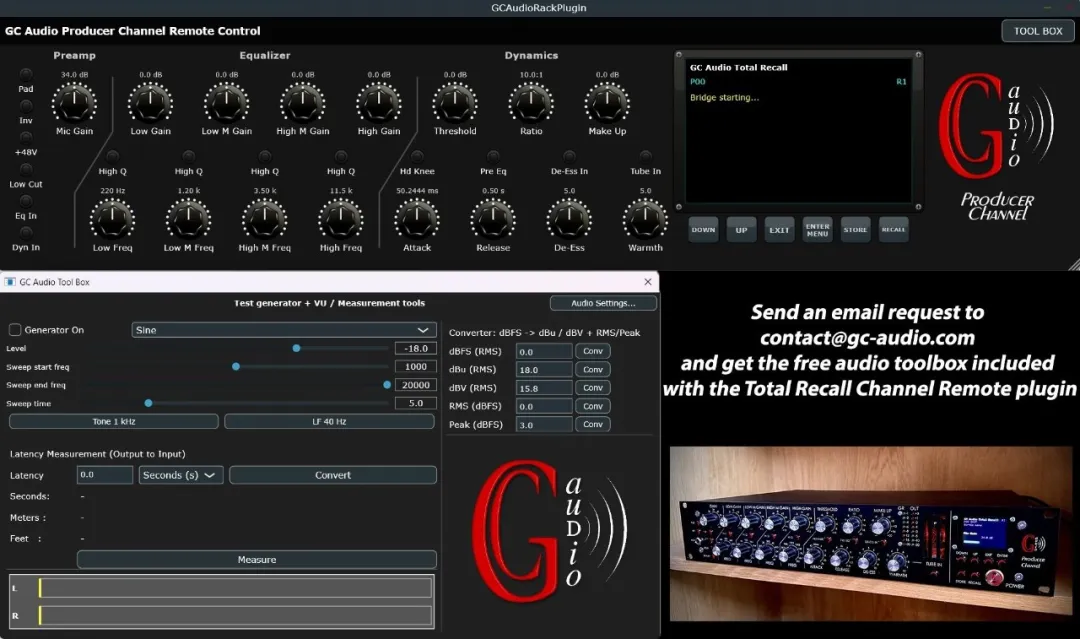Expand the Seconds (s) unit dropdown
Screen dimensions: 1080x639
pos(181,475)
